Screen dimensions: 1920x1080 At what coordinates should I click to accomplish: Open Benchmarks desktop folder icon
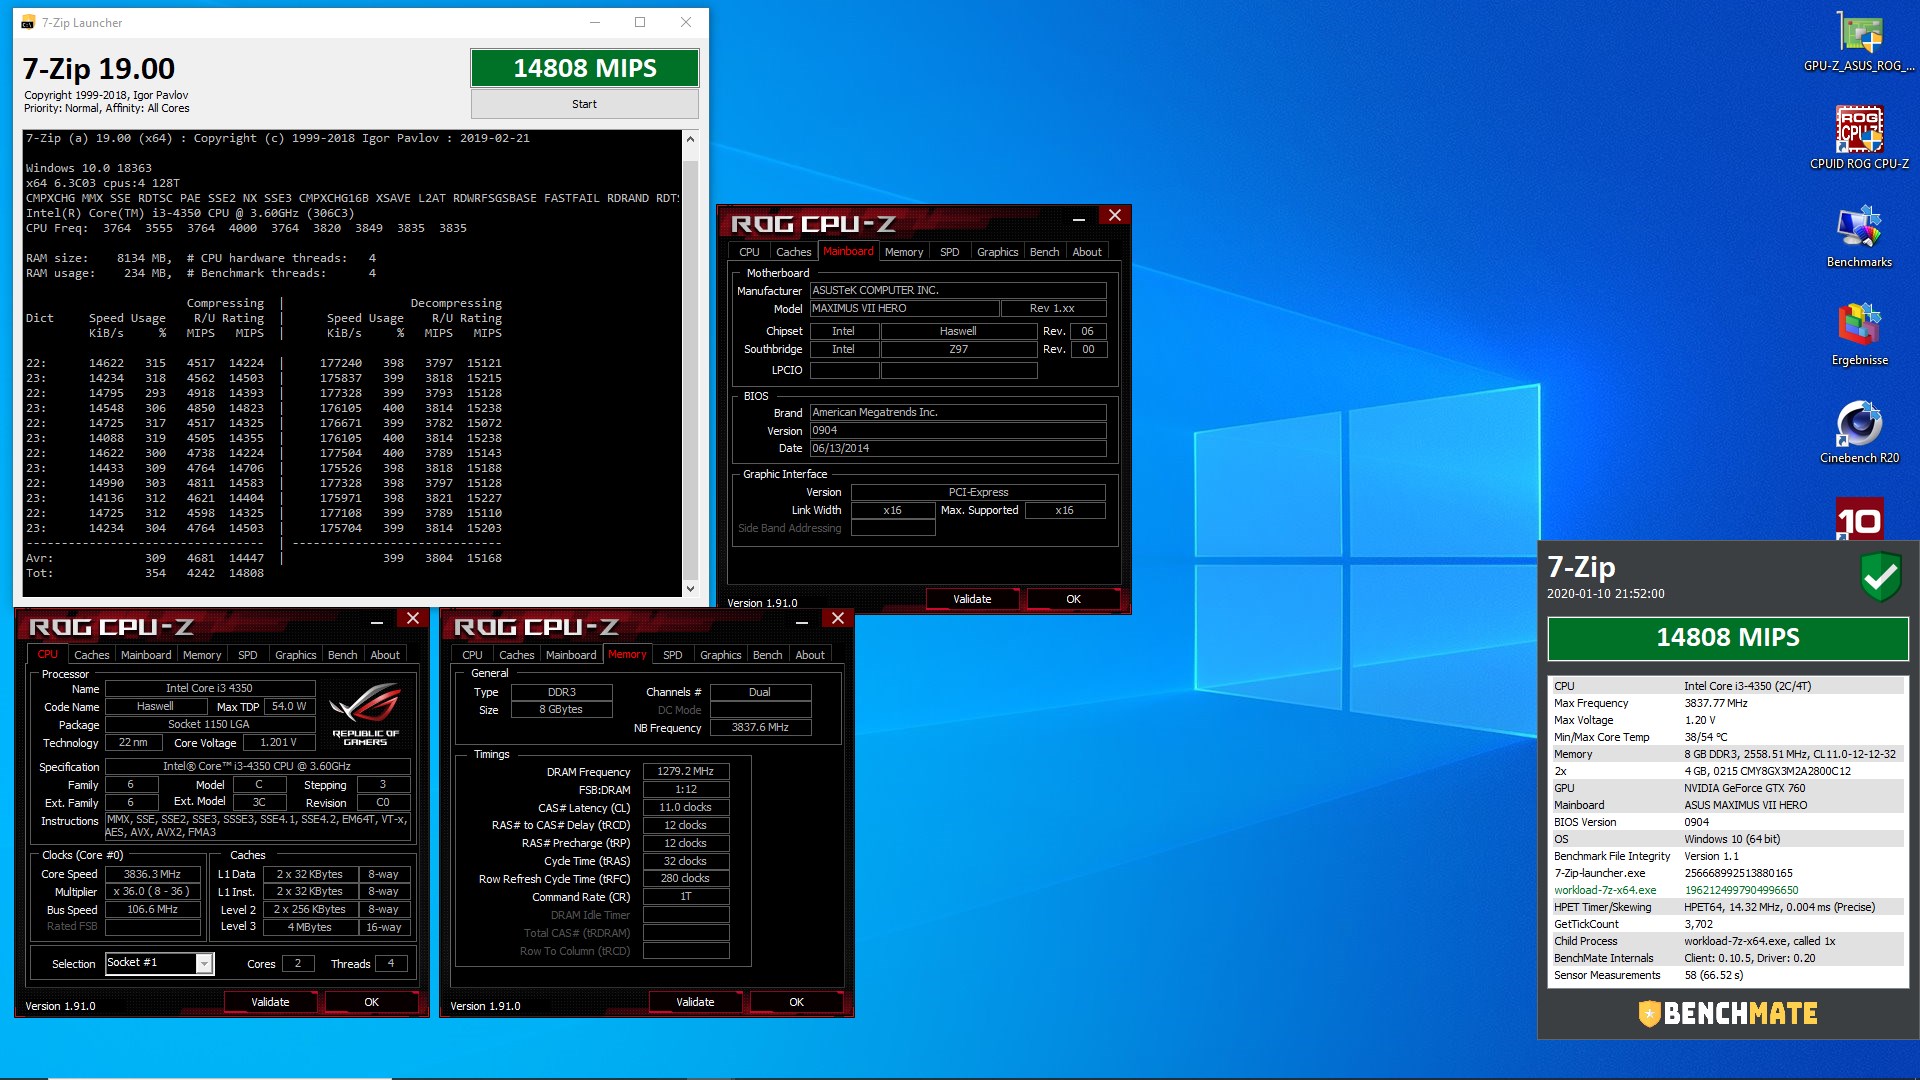tap(1859, 236)
